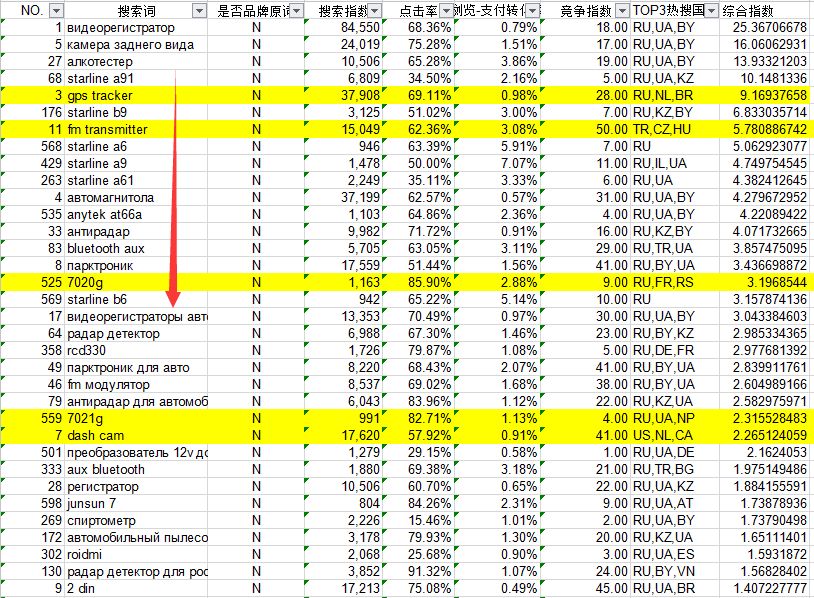Select the cell 'спиртометр'
Viewport: 814px width, 598px height.
[x=136, y=521]
